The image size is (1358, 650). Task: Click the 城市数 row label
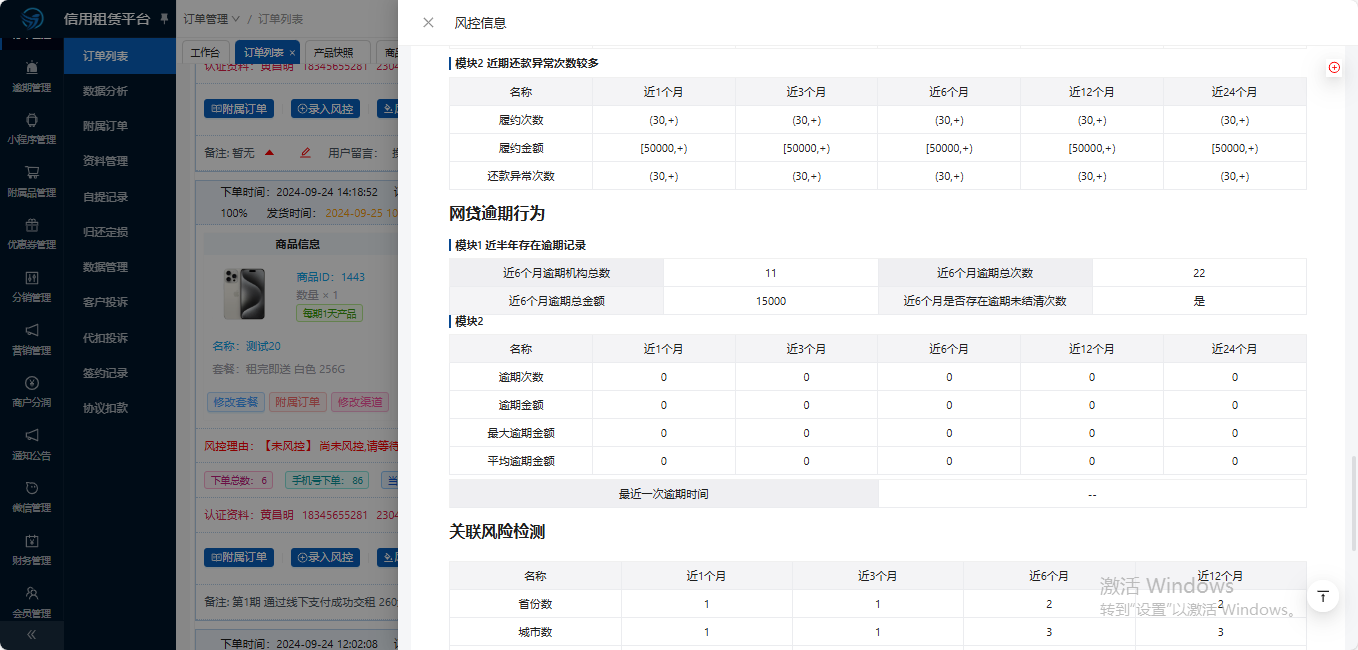point(535,632)
